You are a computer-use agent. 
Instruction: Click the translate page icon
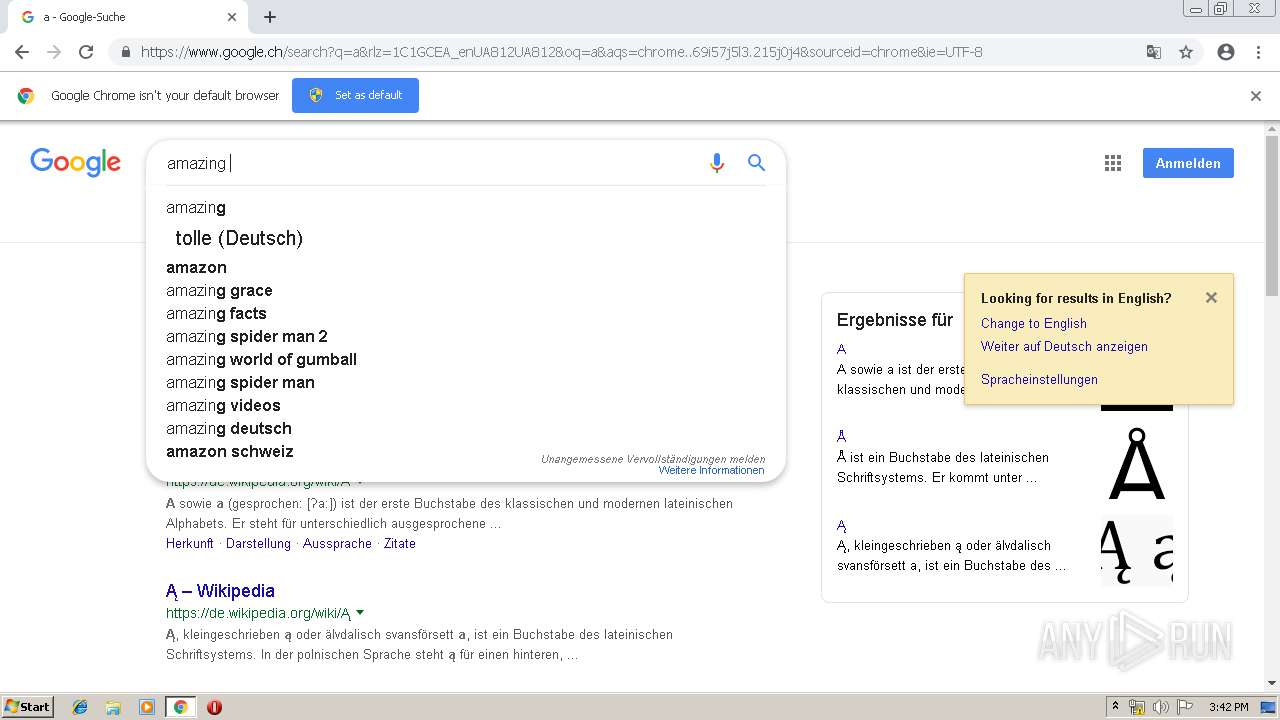coord(1153,52)
